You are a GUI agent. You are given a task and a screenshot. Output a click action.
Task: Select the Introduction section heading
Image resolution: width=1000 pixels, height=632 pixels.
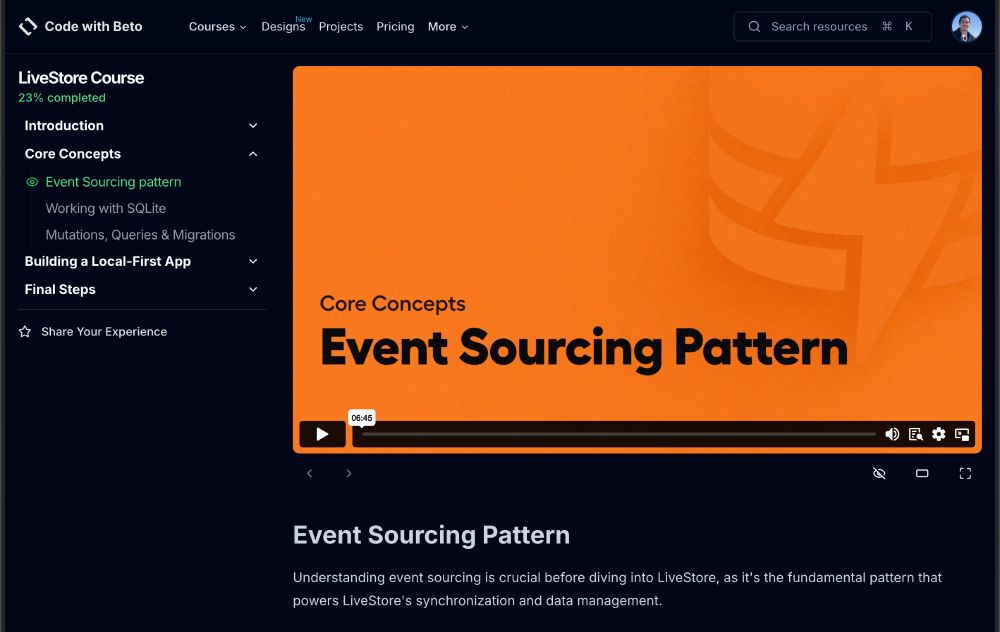(x=64, y=126)
